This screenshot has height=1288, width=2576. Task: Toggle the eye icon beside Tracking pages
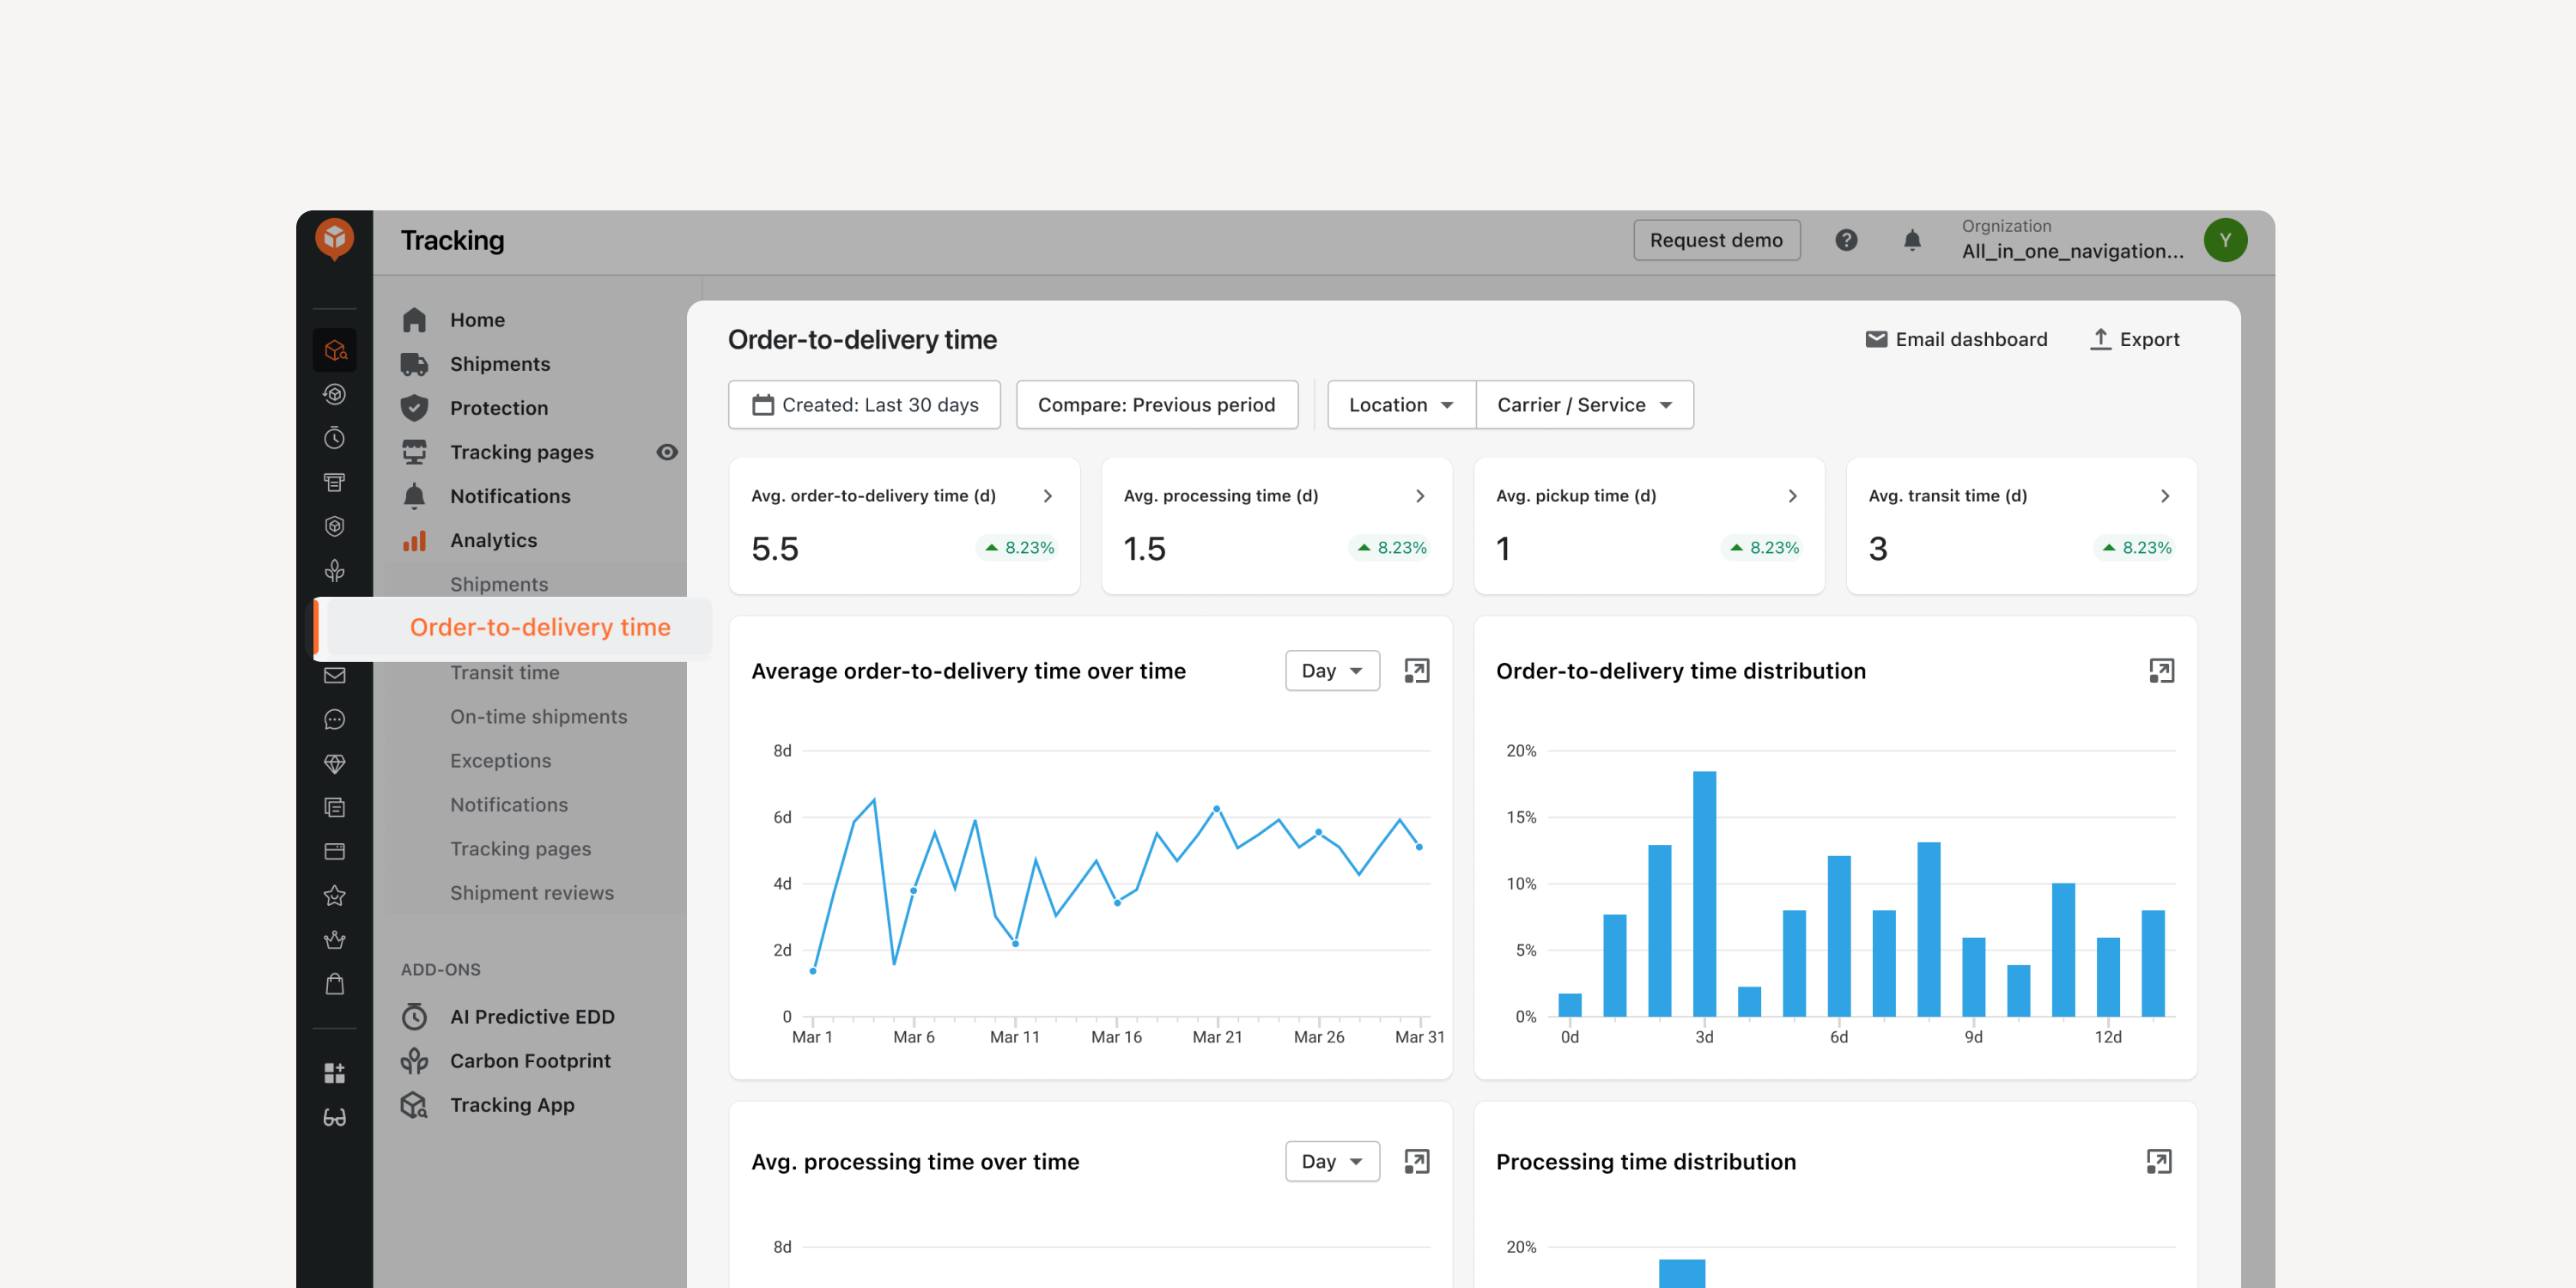point(667,452)
